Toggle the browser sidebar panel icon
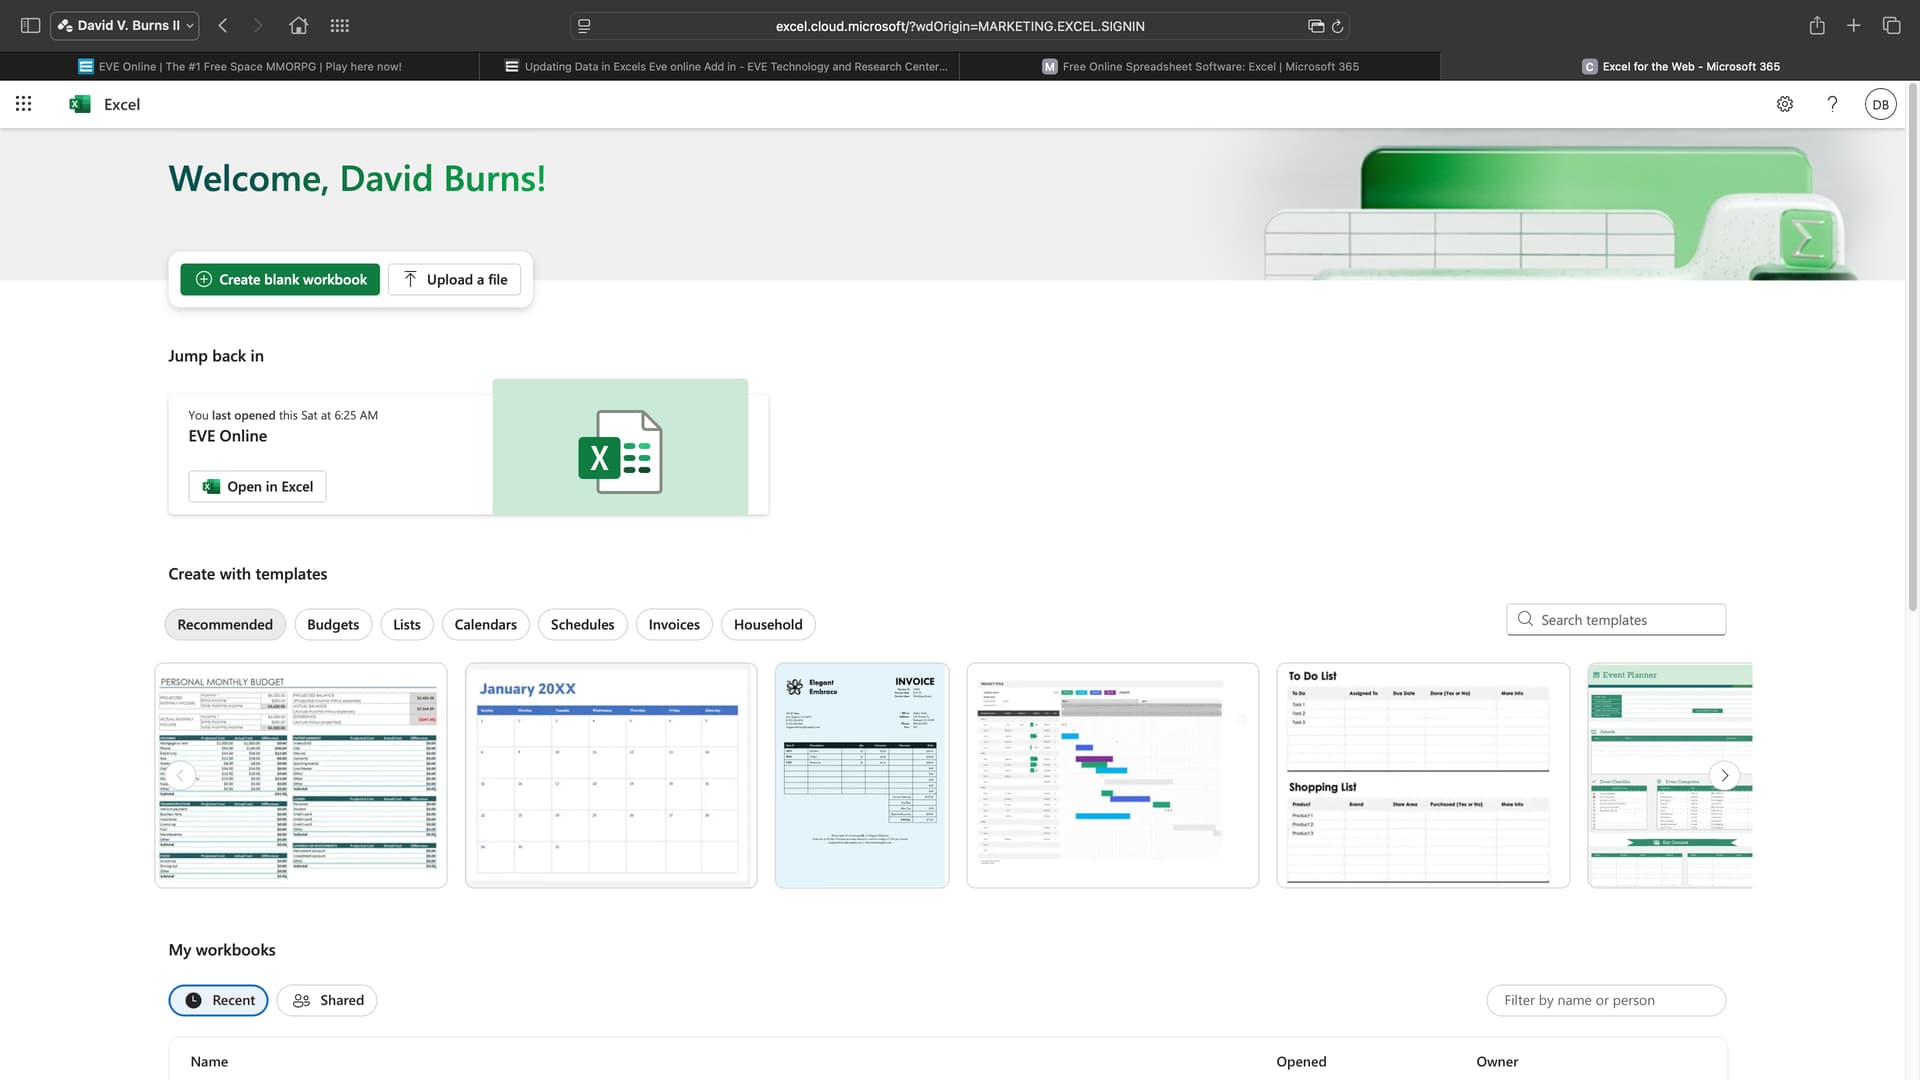Image resolution: width=1920 pixels, height=1080 pixels. [x=30, y=26]
